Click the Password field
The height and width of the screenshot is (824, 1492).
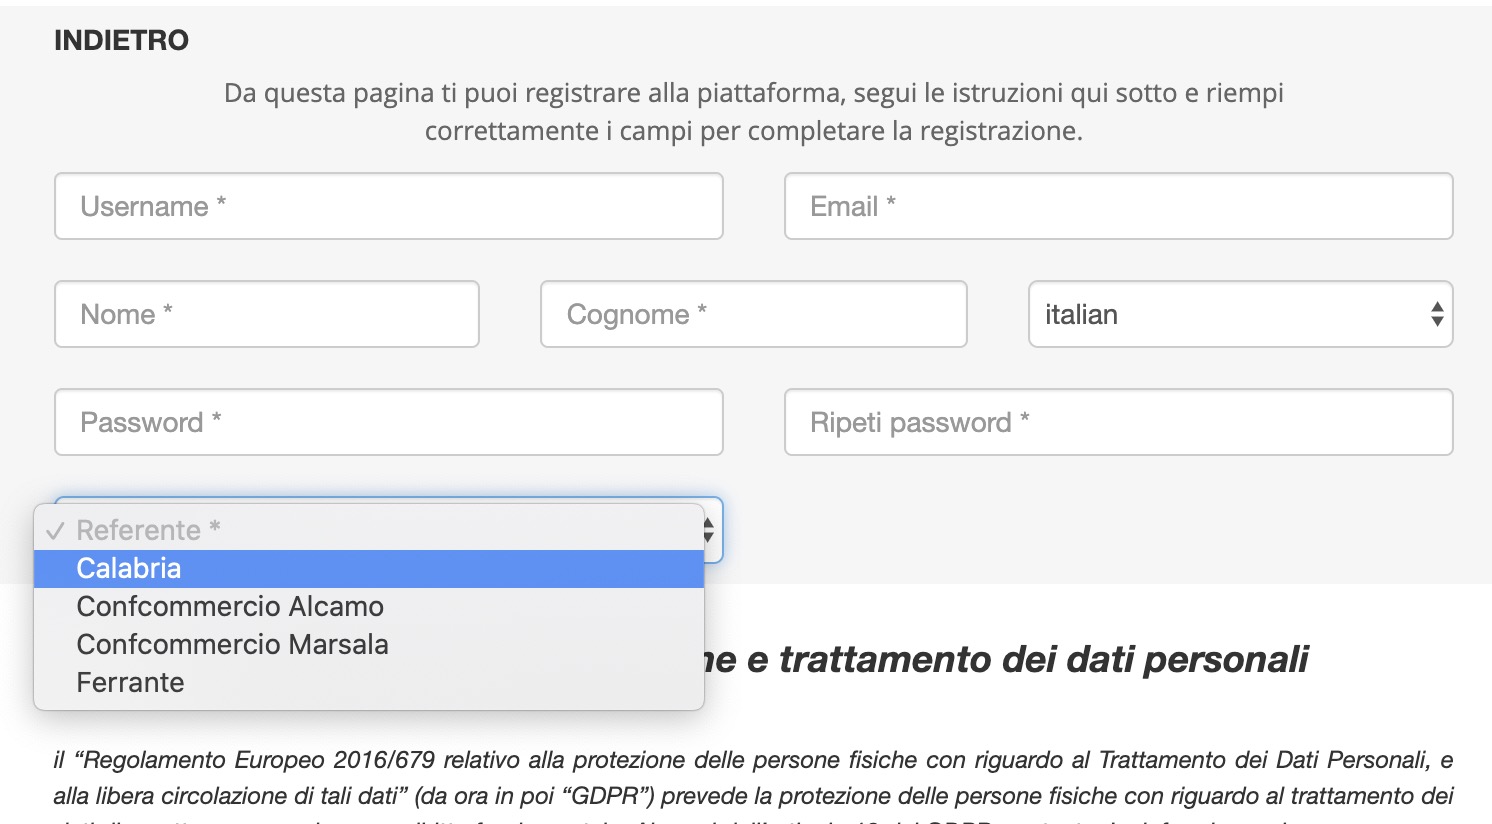click(388, 422)
